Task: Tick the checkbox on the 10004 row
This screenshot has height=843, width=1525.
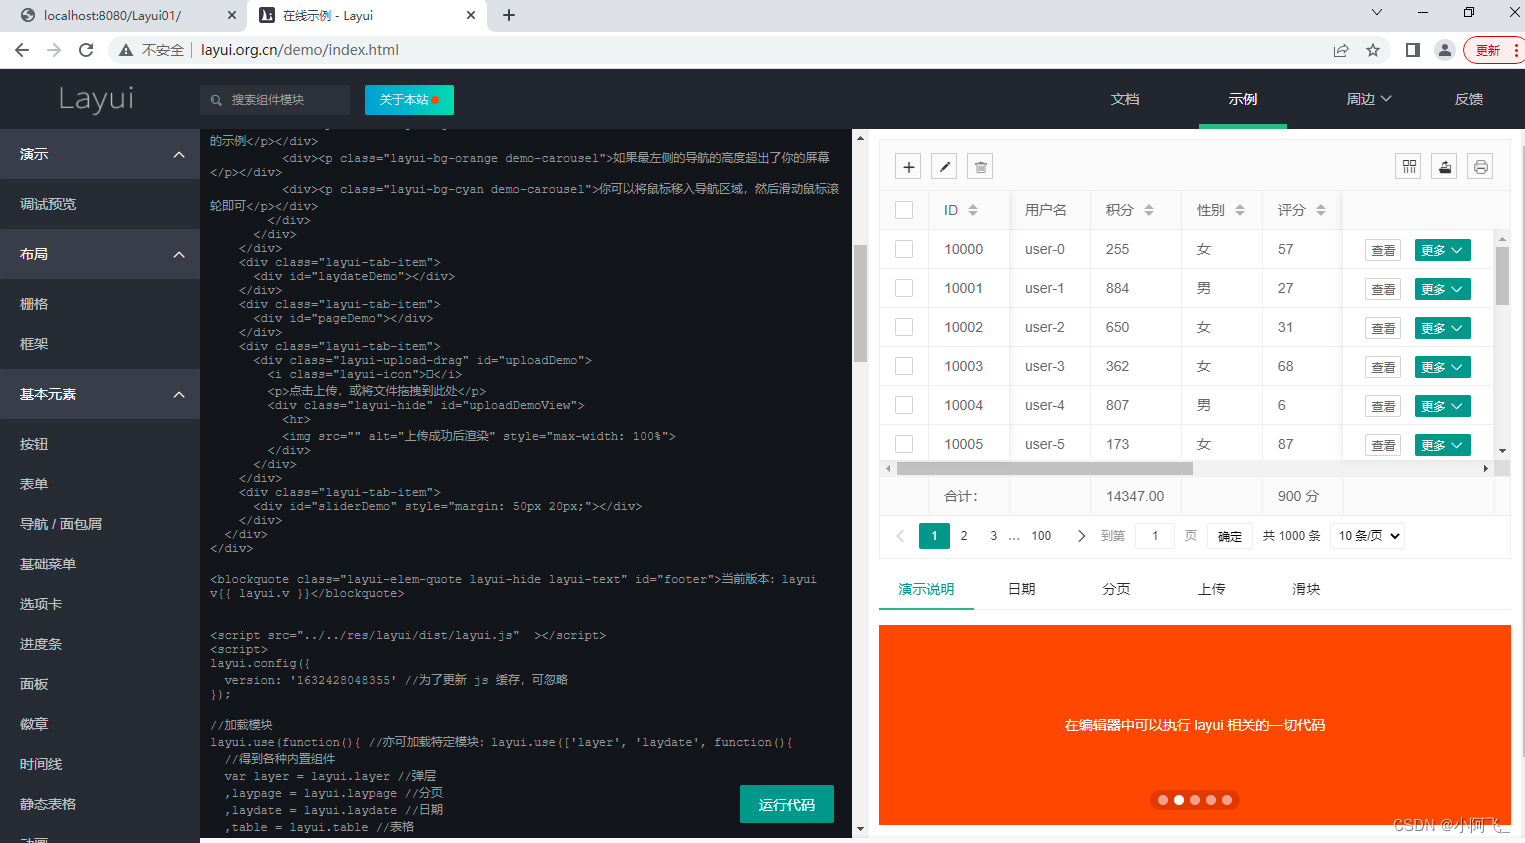Action: pyautogui.click(x=904, y=405)
